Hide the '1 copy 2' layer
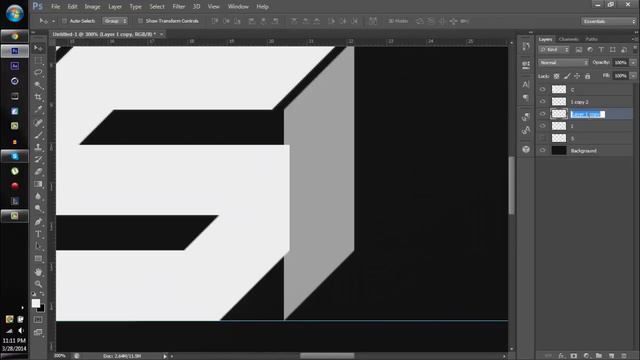The image size is (640, 360). point(542,102)
